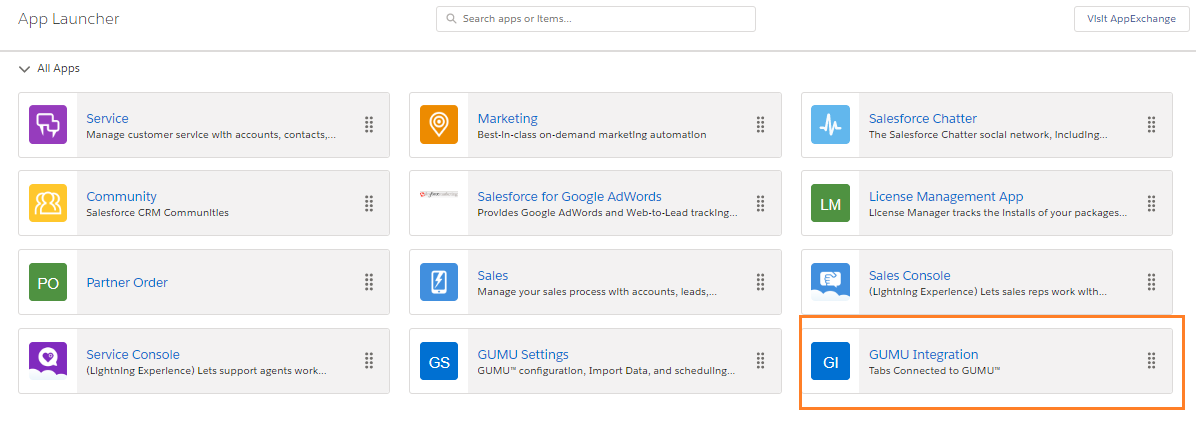Open the Service app link
The width and height of the screenshot is (1196, 421).
tap(108, 118)
